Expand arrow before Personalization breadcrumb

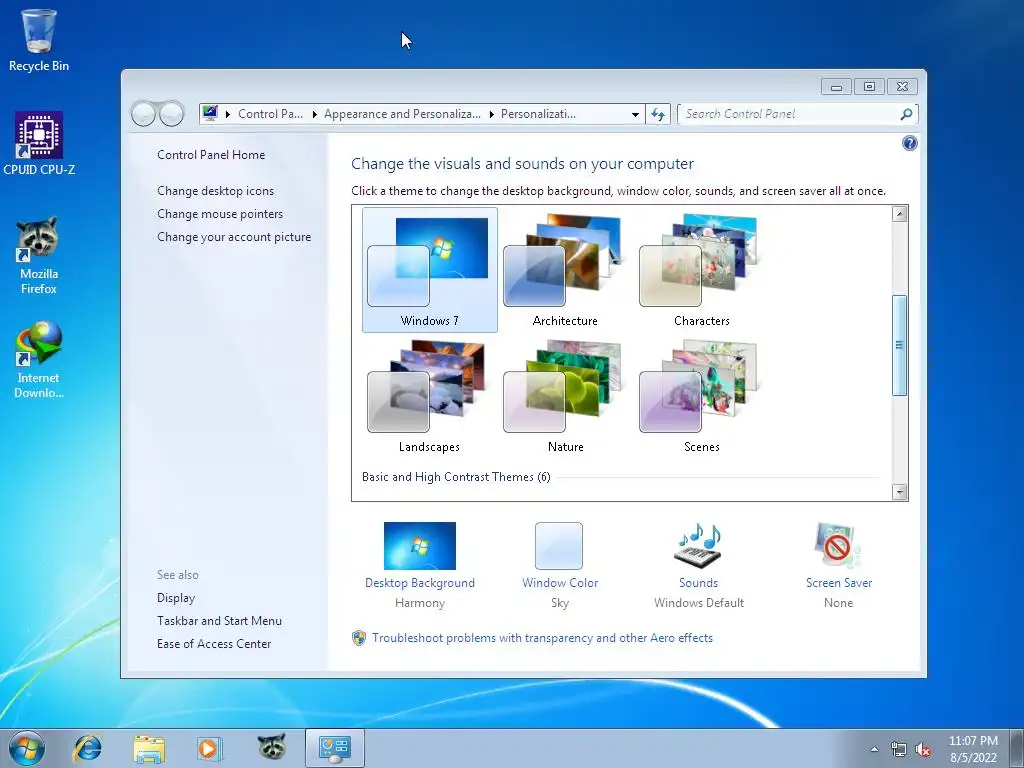coord(491,114)
